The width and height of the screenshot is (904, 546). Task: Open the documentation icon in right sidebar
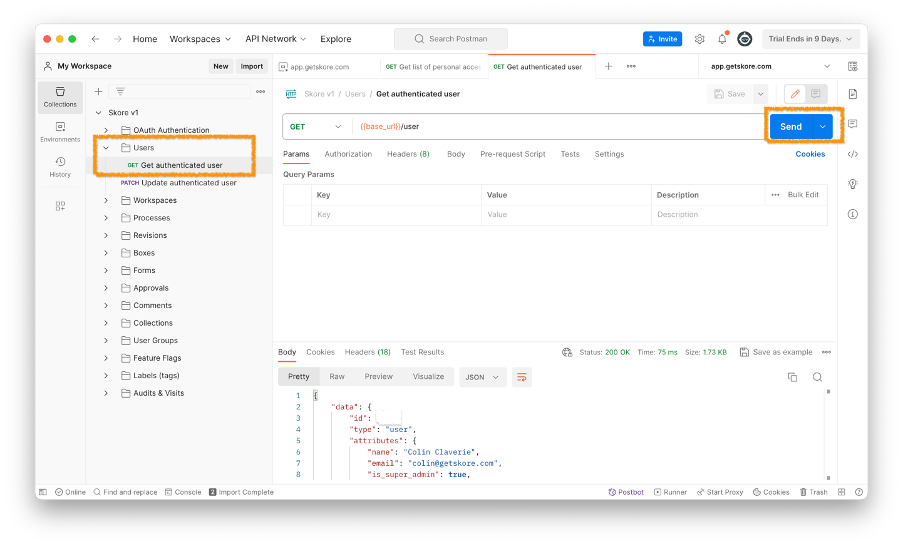(853, 94)
